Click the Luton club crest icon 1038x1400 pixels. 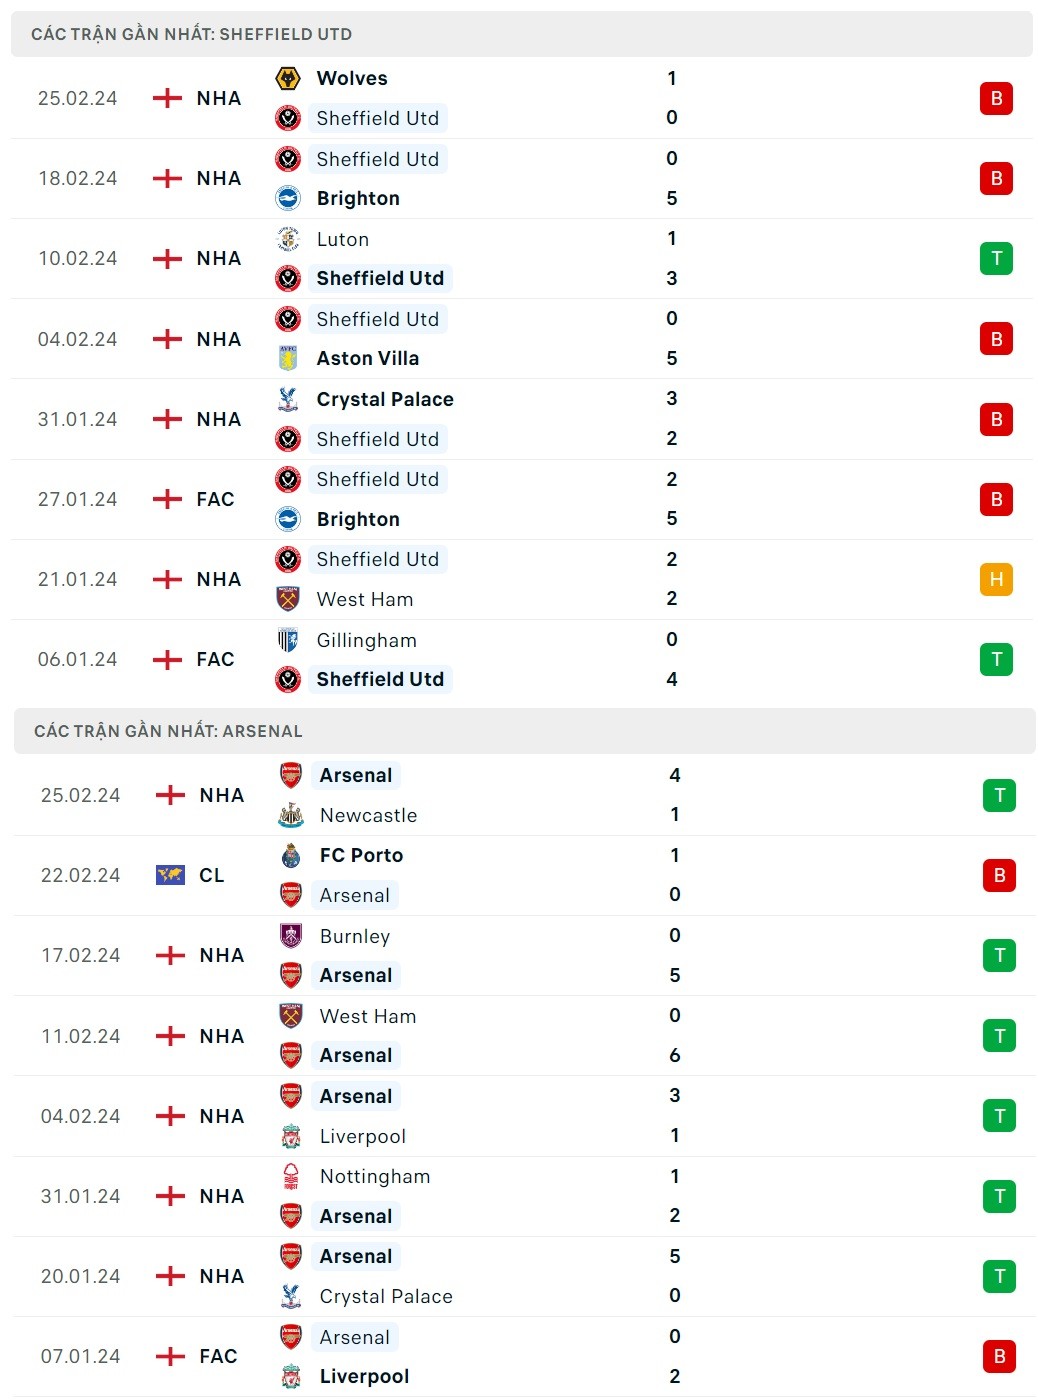(x=288, y=239)
